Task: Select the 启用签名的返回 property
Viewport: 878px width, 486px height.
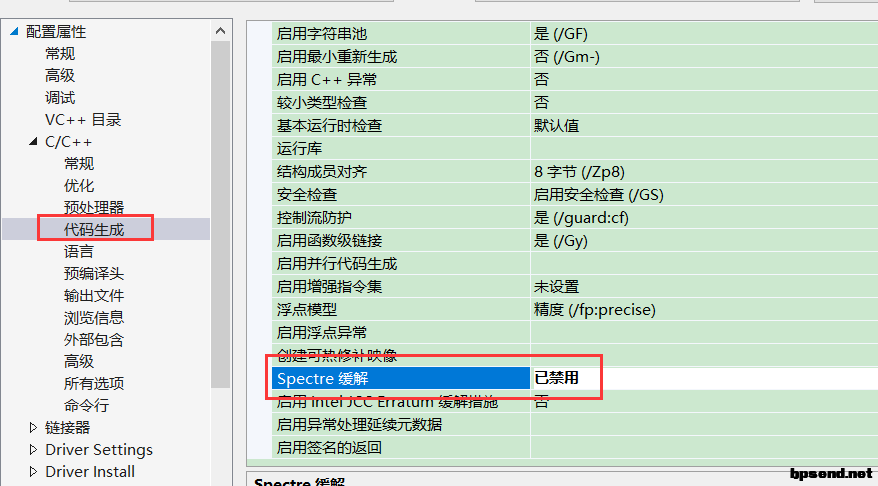Action: pos(329,447)
